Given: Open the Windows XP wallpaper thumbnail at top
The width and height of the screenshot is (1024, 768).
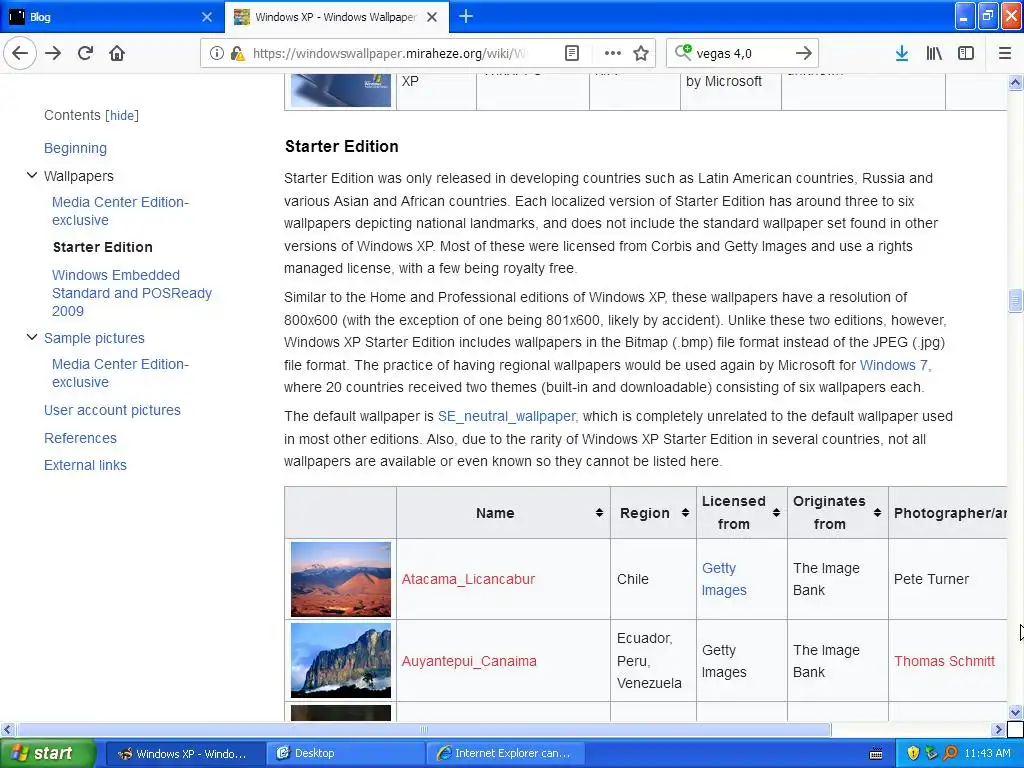Looking at the screenshot, I should pyautogui.click(x=341, y=90).
